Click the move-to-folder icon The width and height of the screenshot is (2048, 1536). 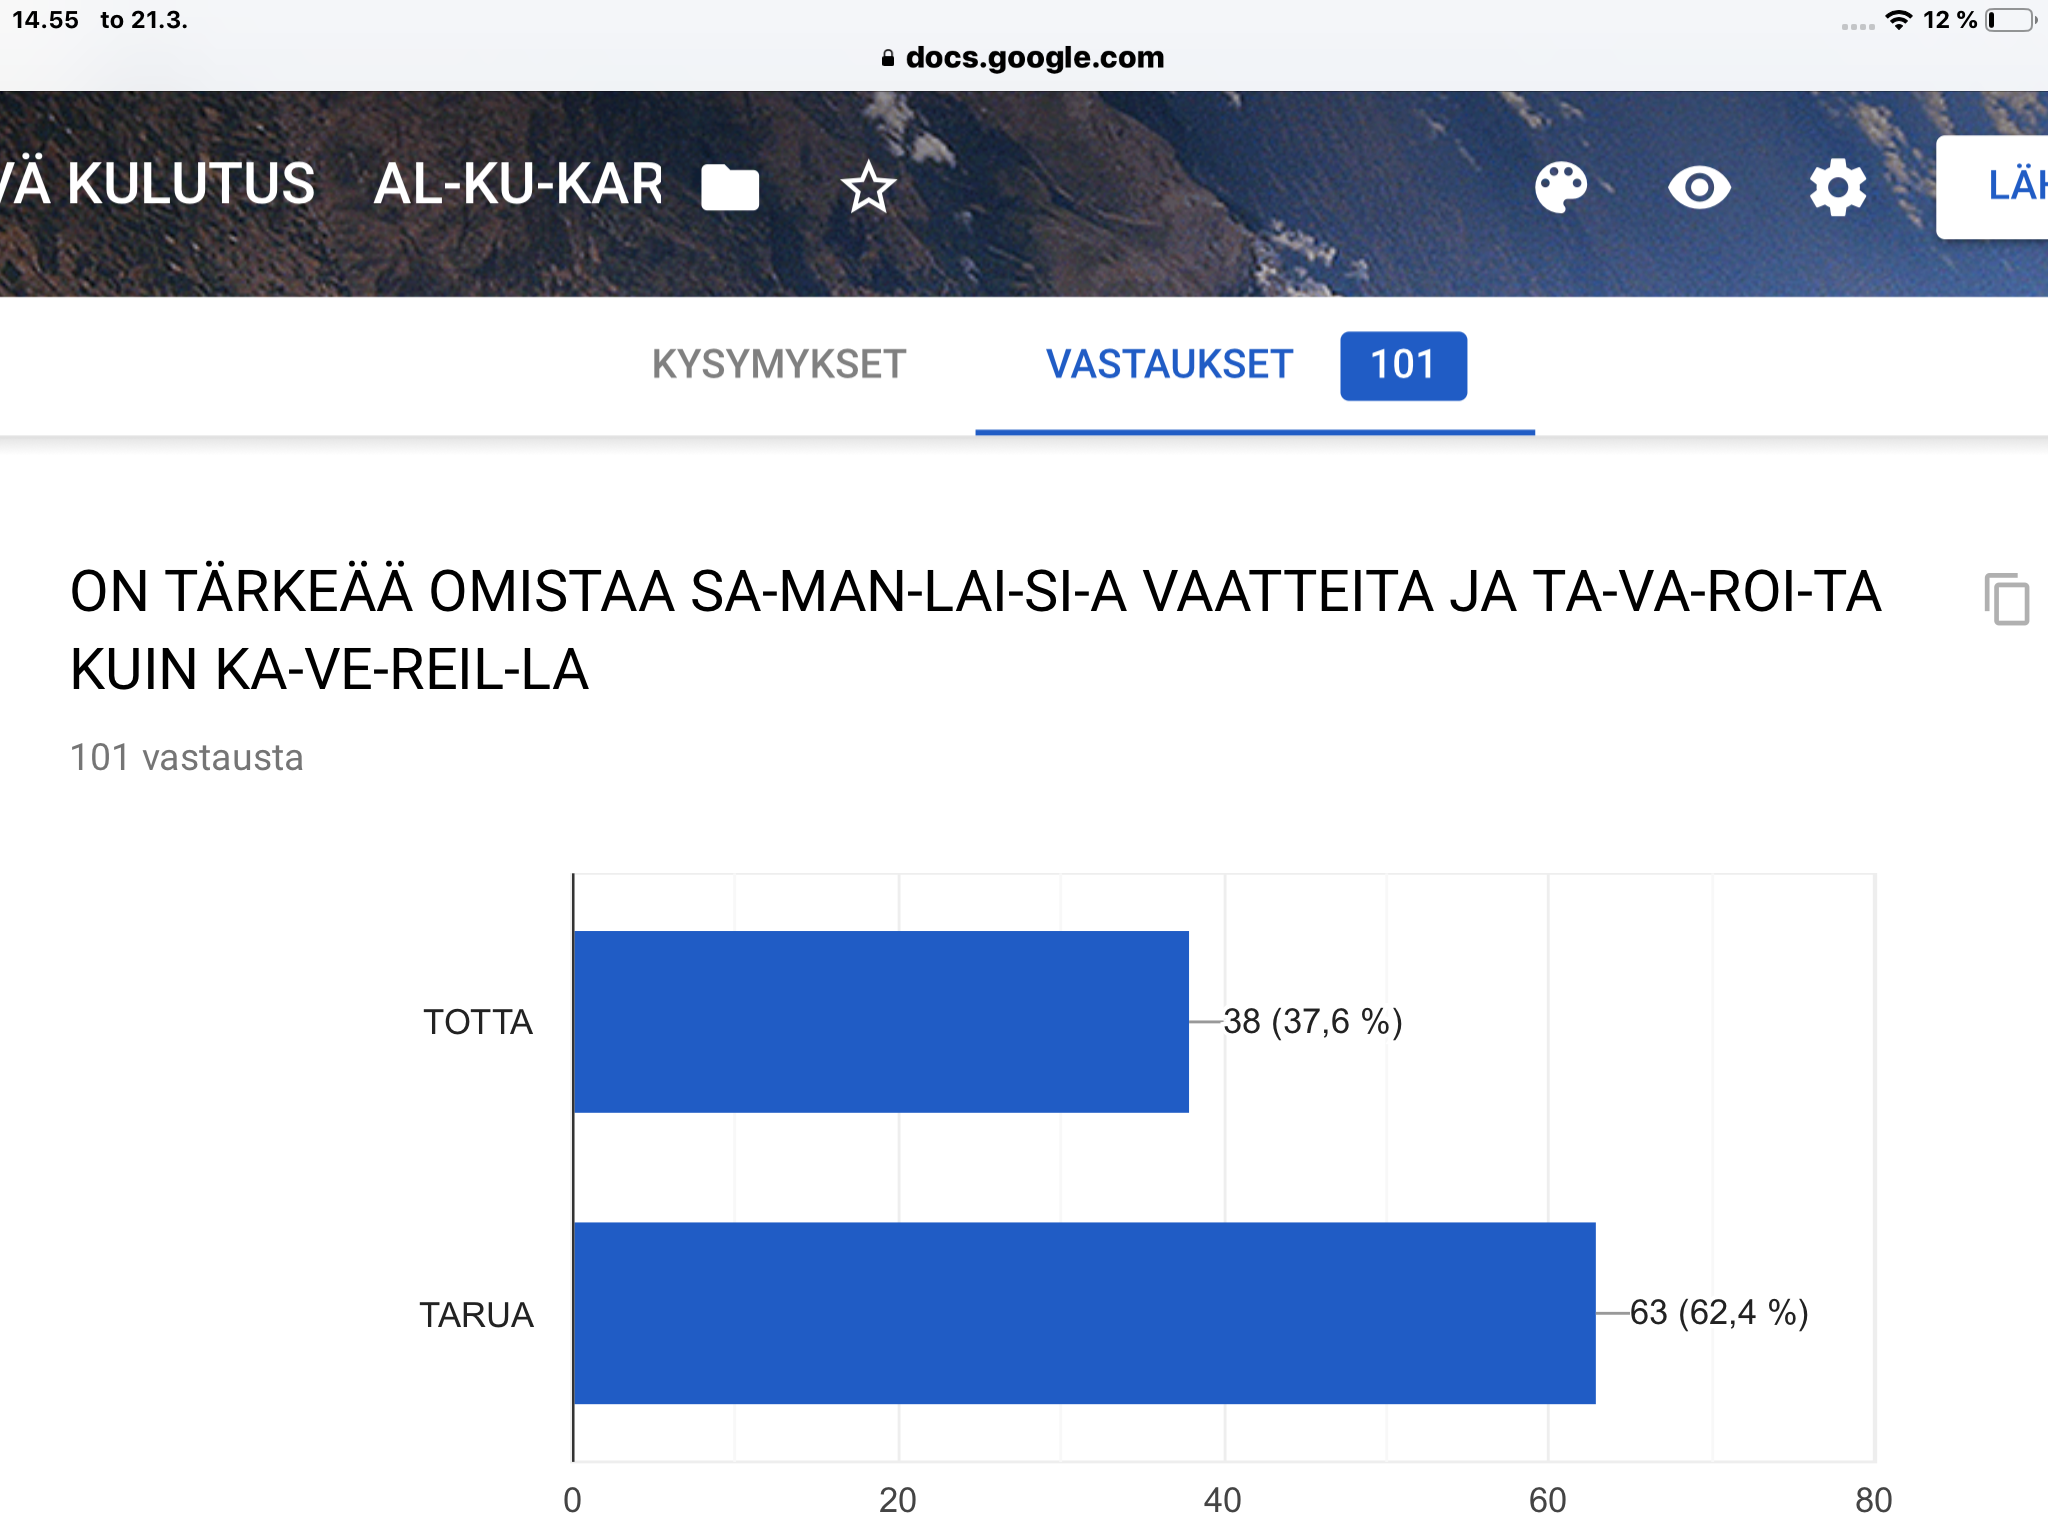pos(730,187)
